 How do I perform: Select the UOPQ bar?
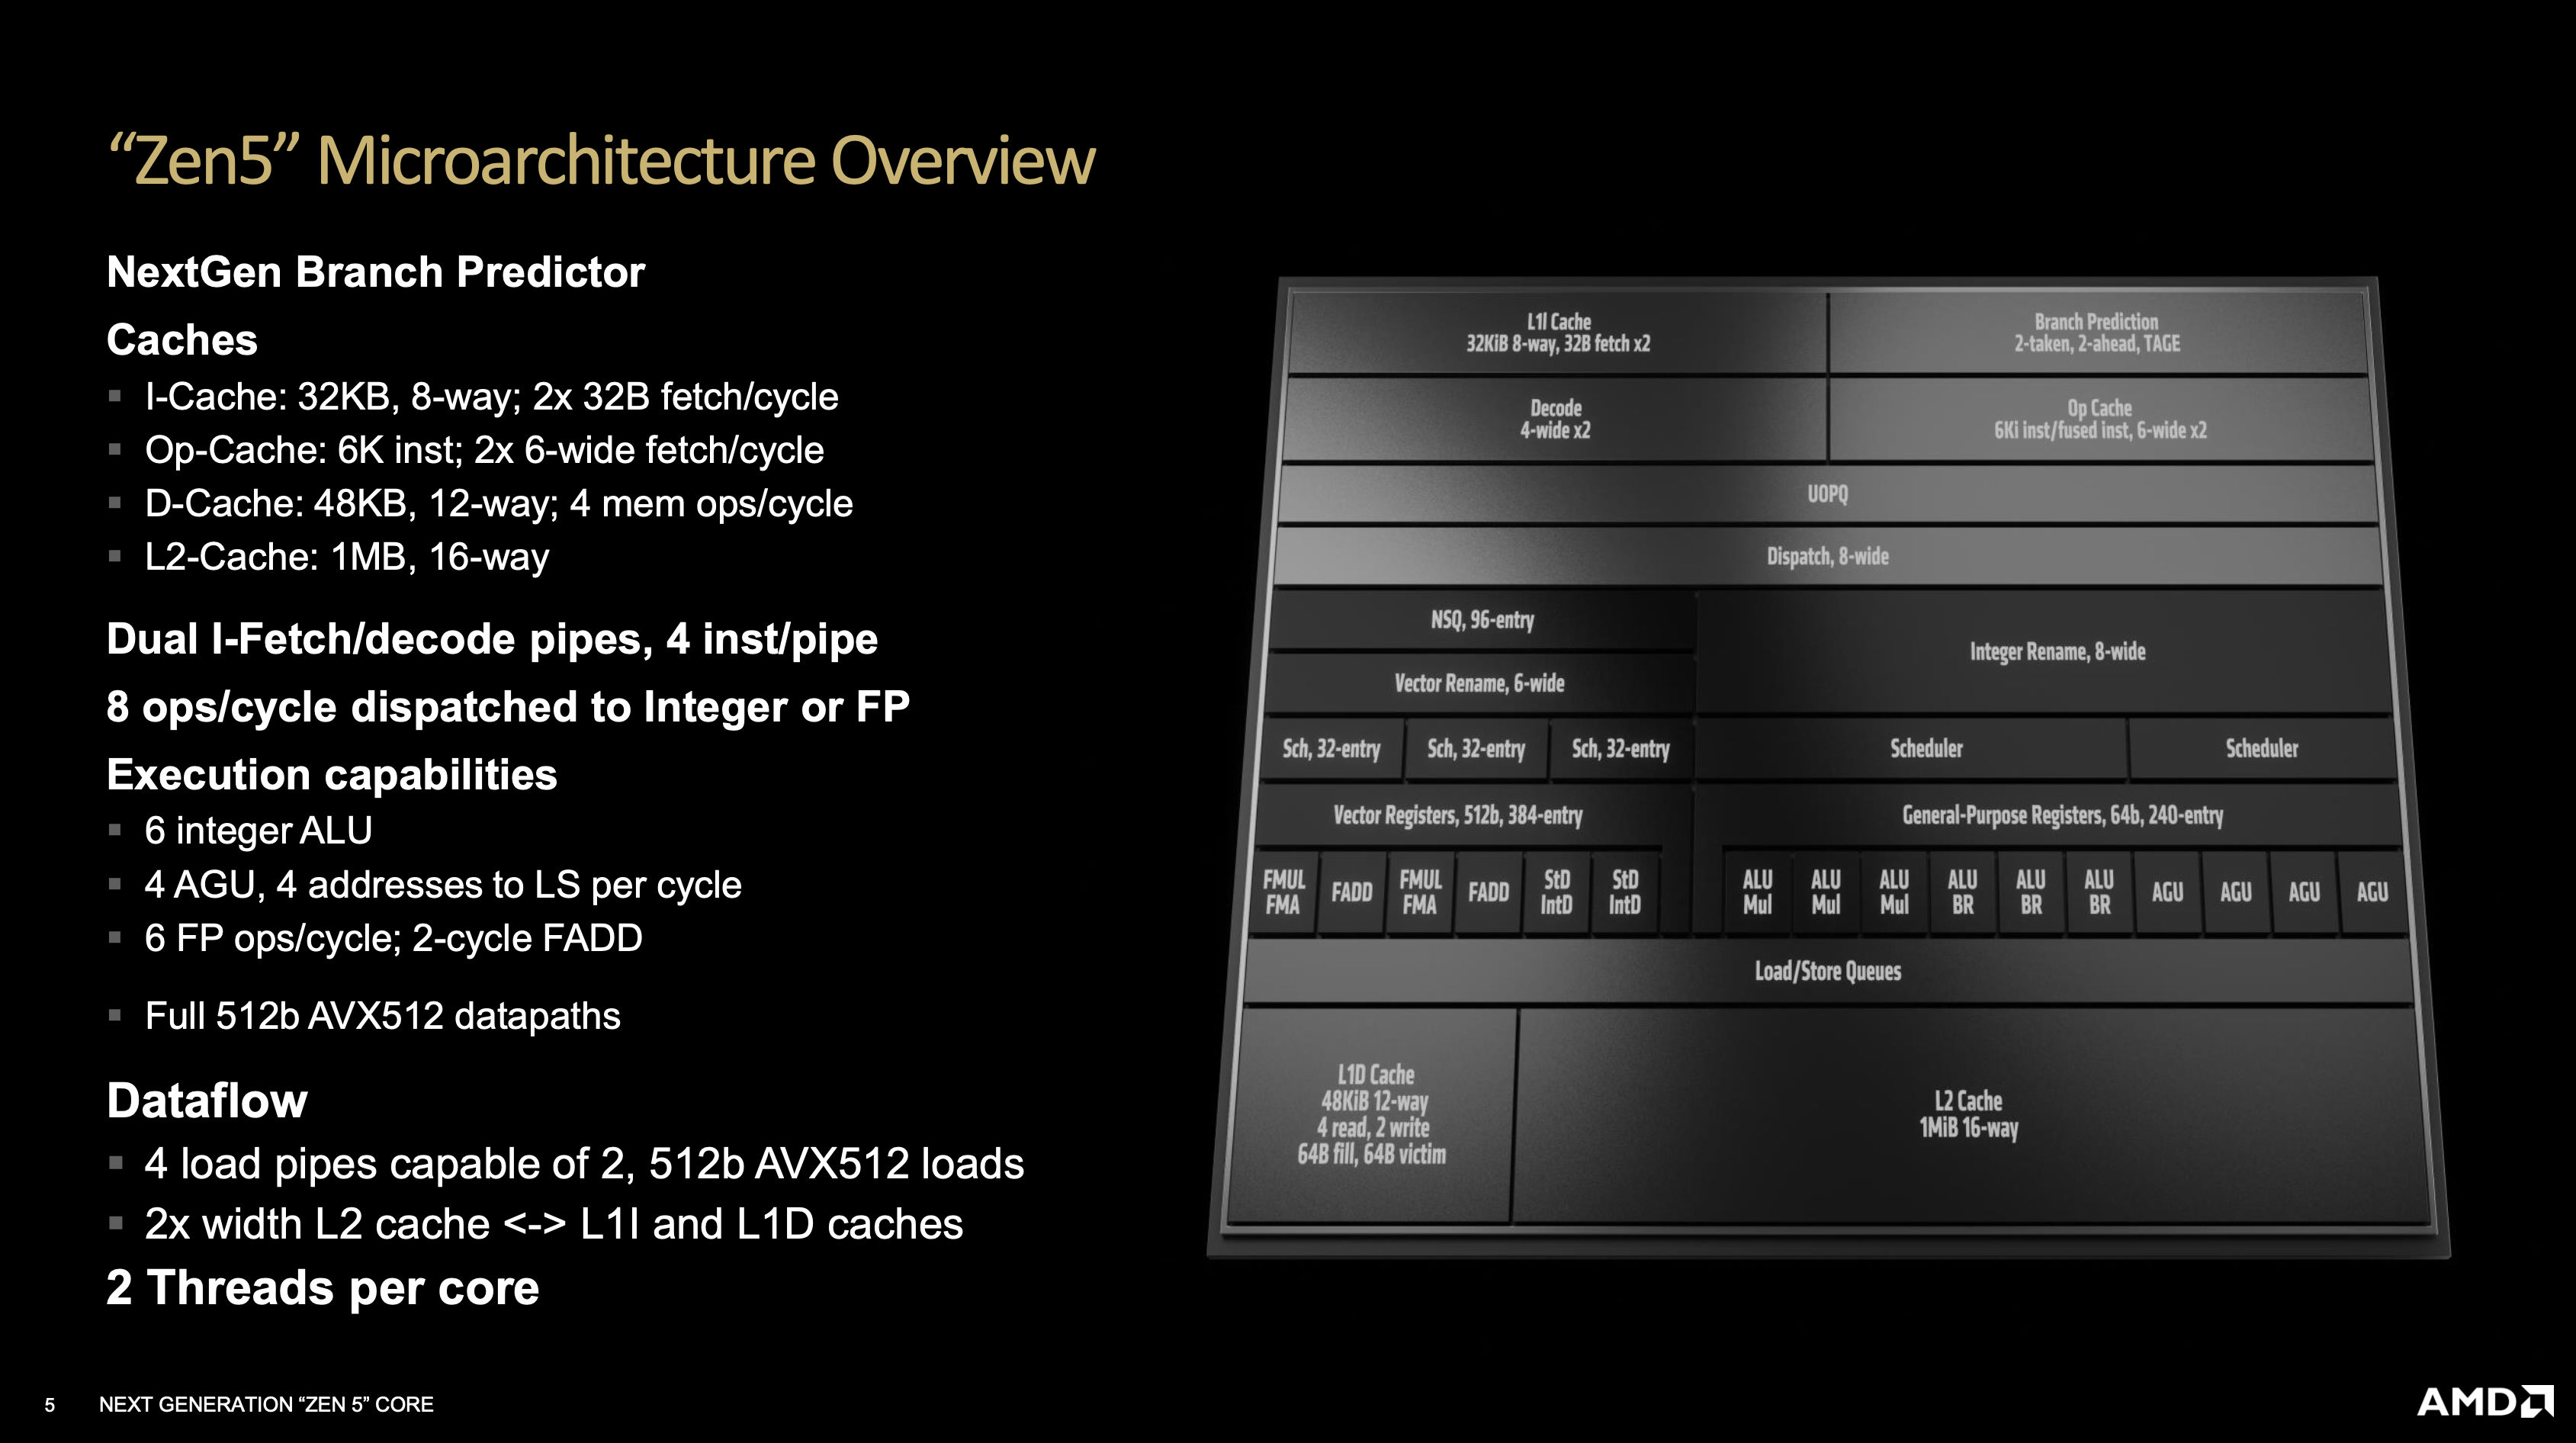click(x=1827, y=494)
